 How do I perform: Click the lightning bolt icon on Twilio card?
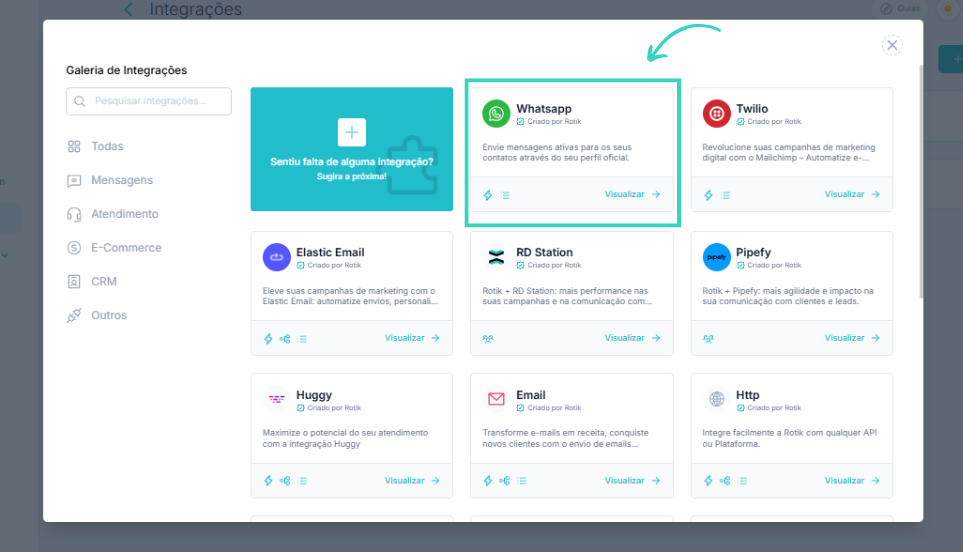(x=708, y=195)
